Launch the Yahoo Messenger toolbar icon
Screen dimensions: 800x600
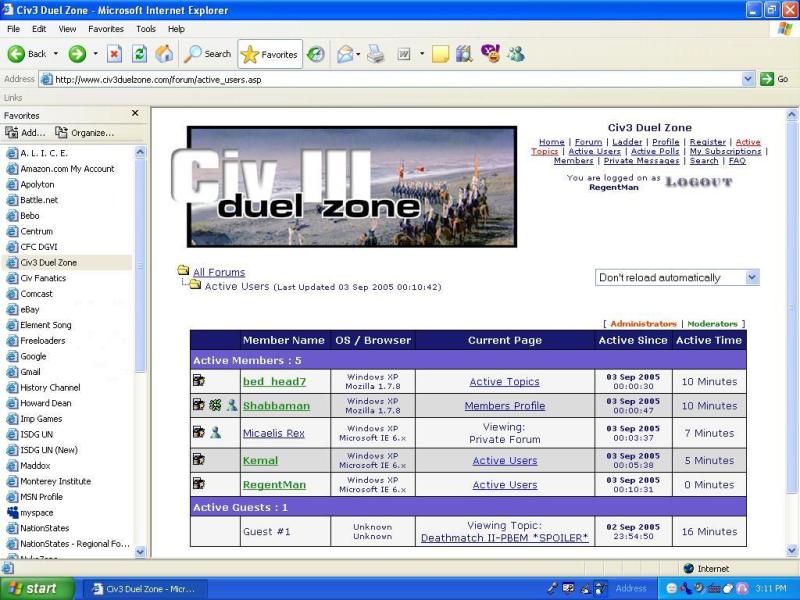(490, 54)
